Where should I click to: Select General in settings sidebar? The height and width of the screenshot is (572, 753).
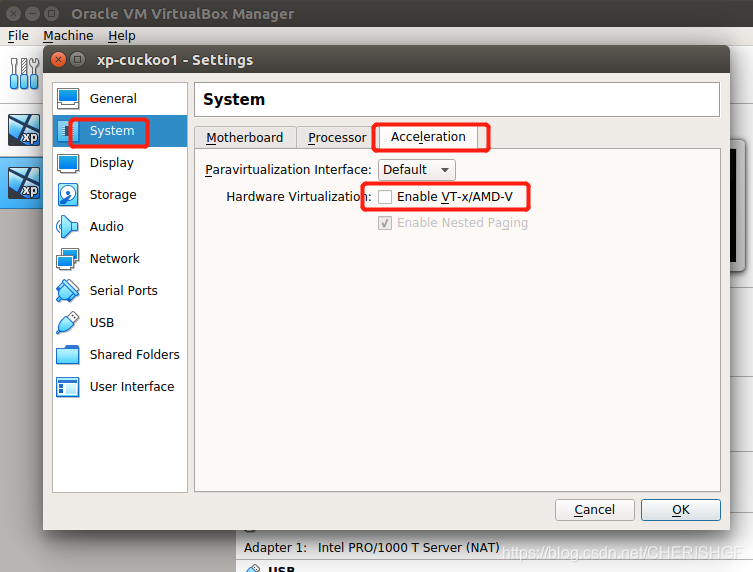pos(120,98)
